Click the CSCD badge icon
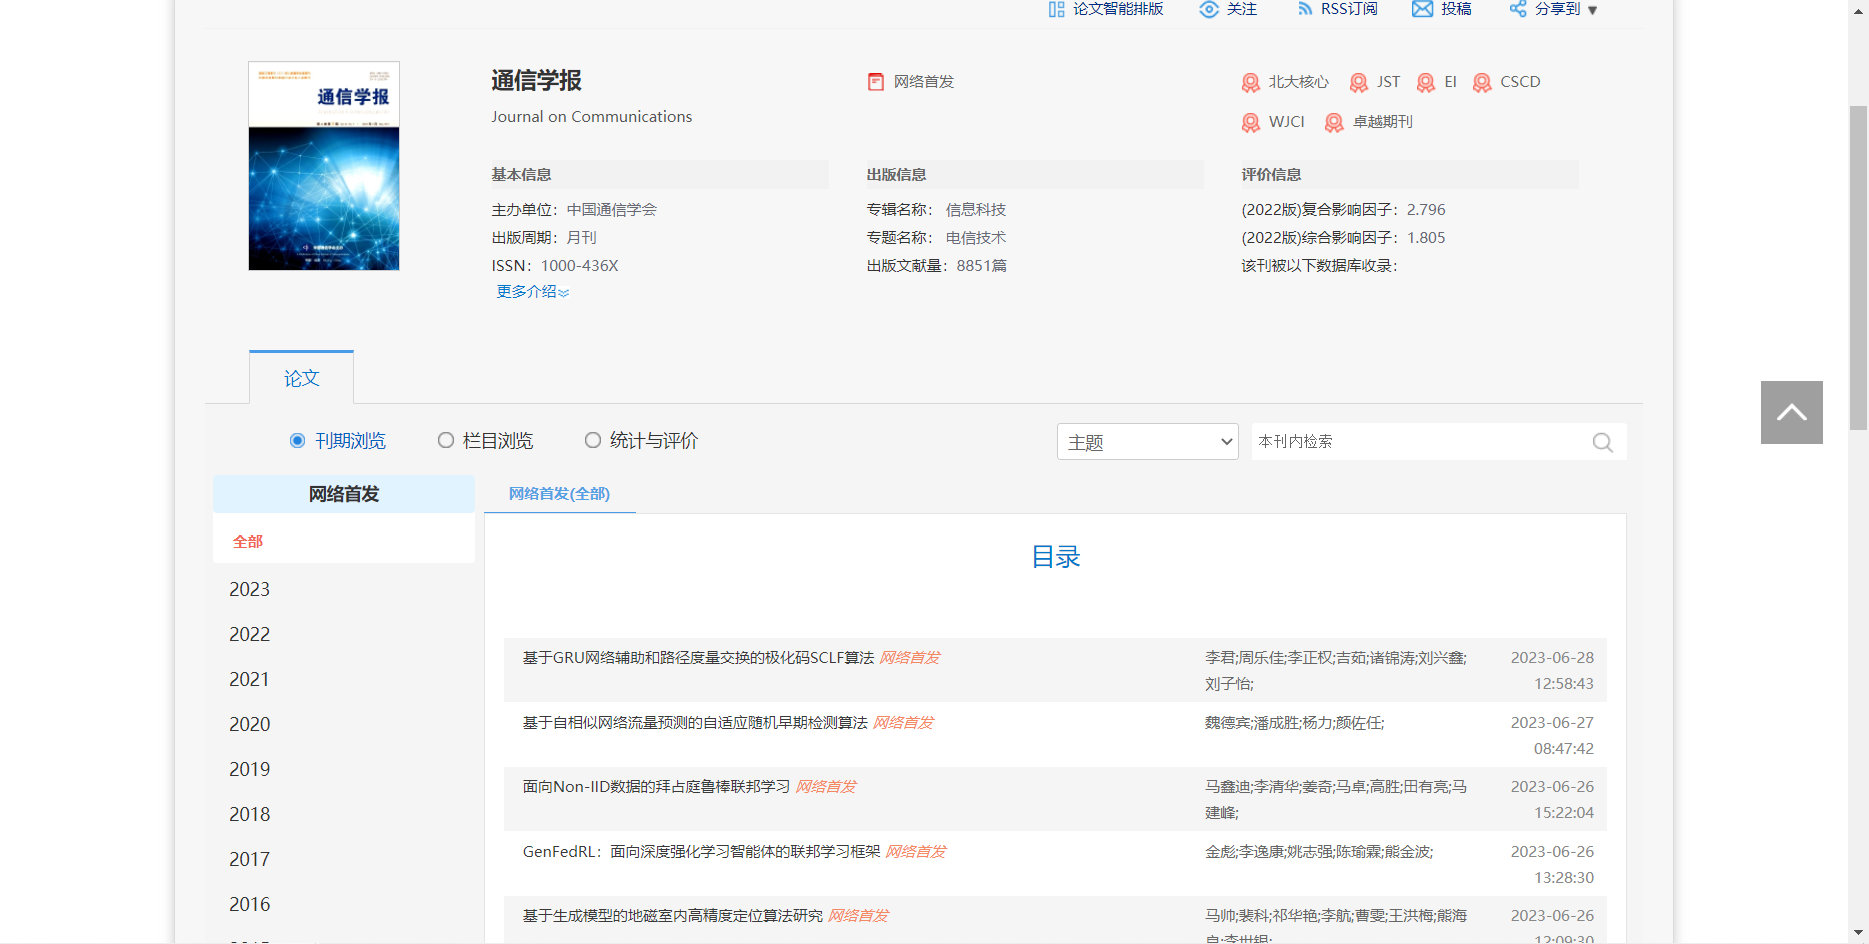This screenshot has height=944, width=1869. [x=1483, y=82]
